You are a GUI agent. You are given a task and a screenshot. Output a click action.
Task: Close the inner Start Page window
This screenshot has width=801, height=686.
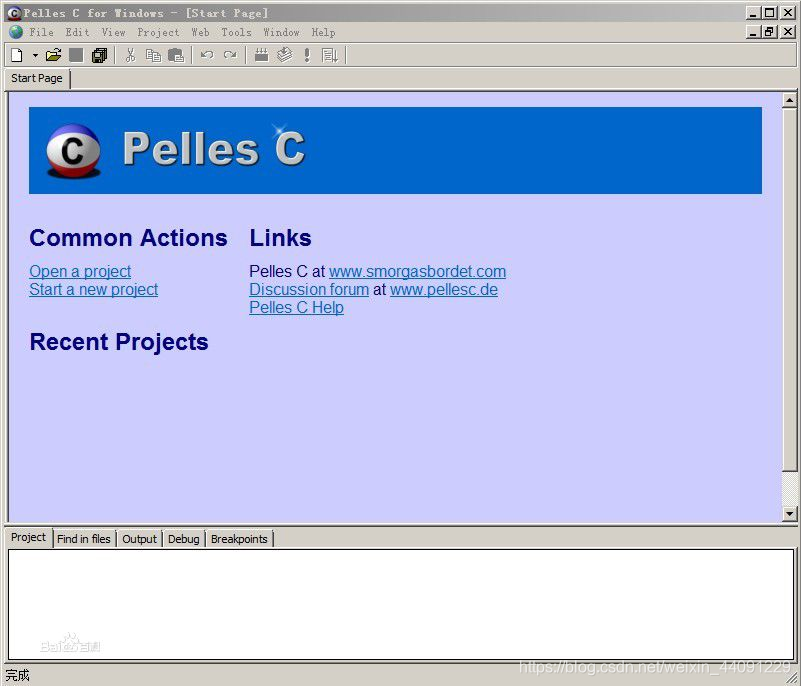(788, 32)
